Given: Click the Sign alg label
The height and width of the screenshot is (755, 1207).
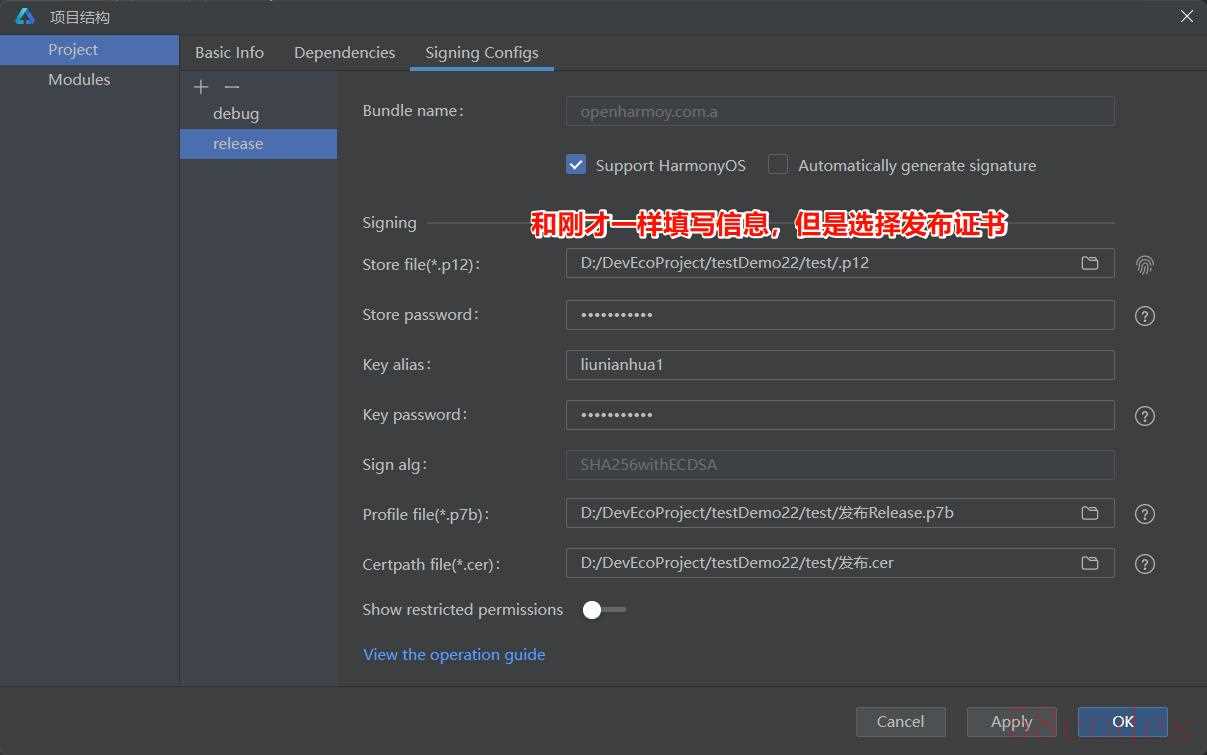Looking at the screenshot, I should tap(395, 465).
